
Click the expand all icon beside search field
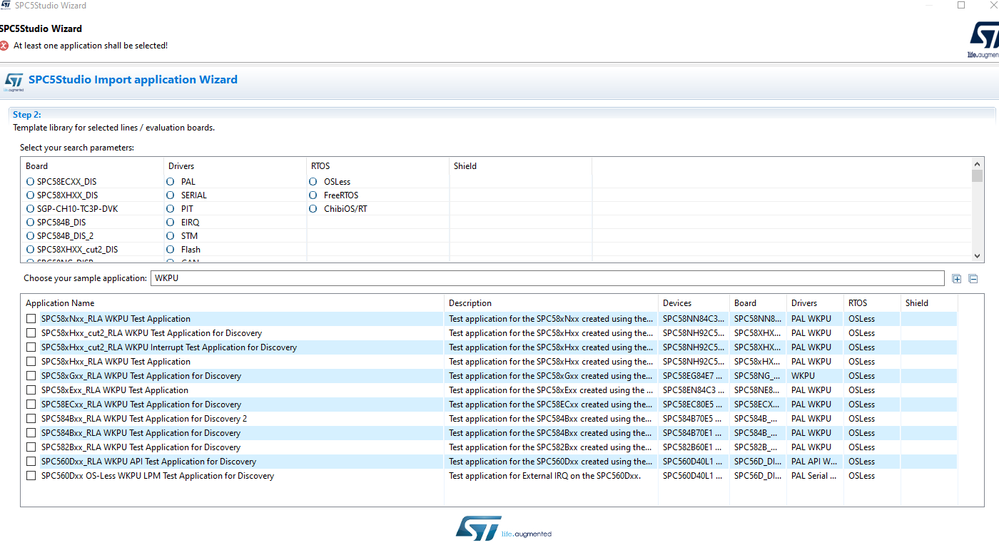tap(956, 279)
